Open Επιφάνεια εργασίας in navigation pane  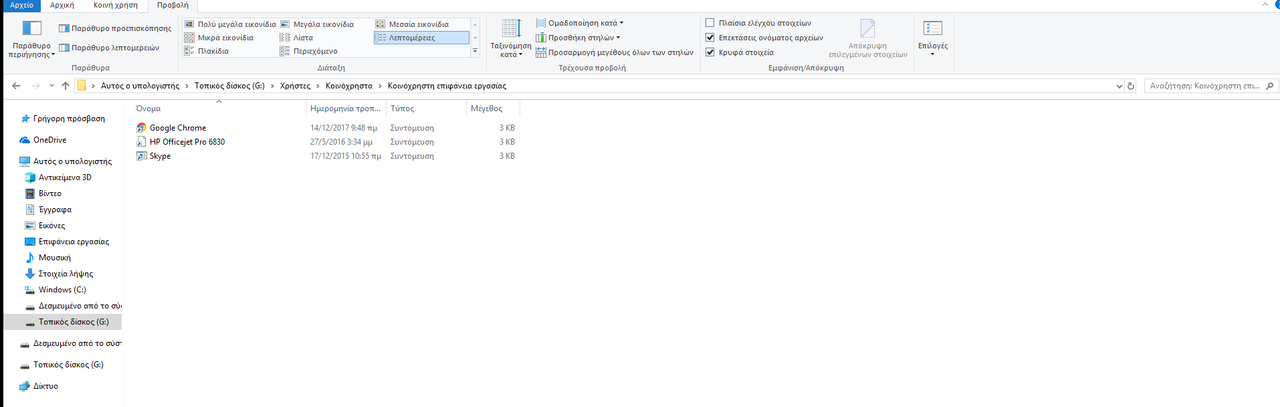[x=67, y=241]
